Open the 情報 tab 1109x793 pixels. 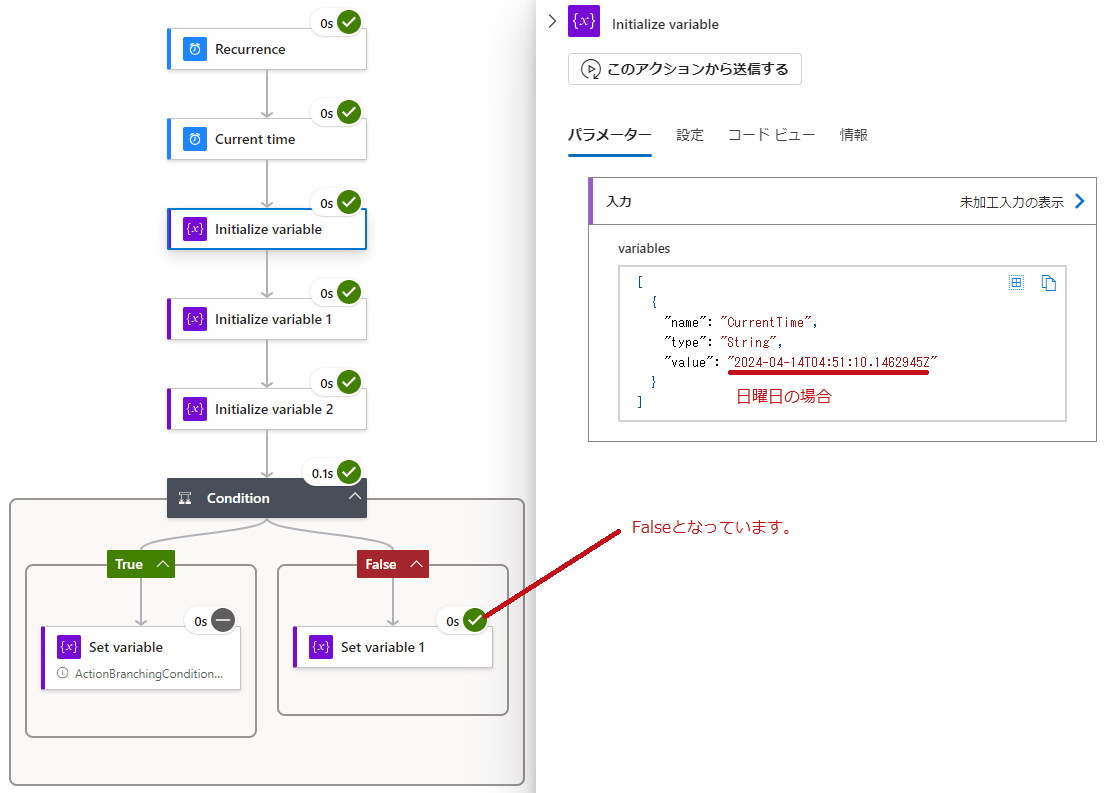854,134
